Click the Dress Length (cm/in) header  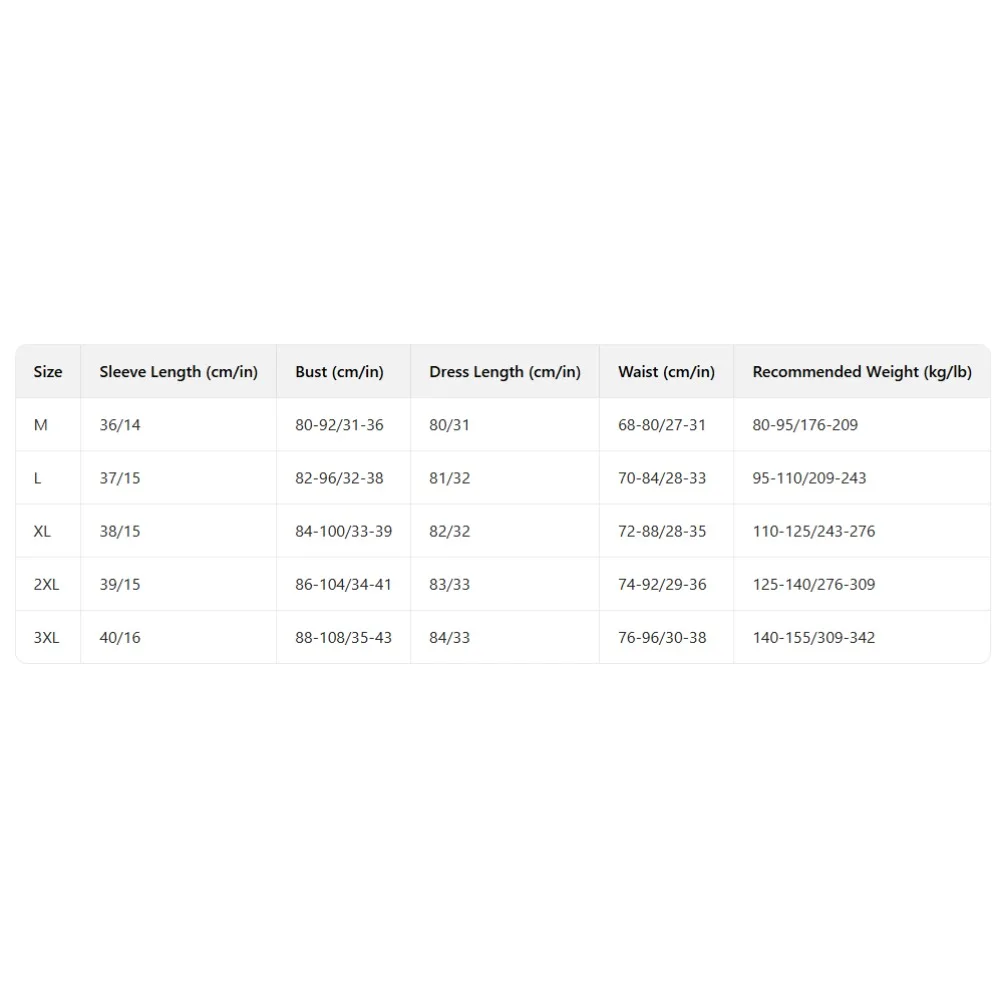(504, 372)
